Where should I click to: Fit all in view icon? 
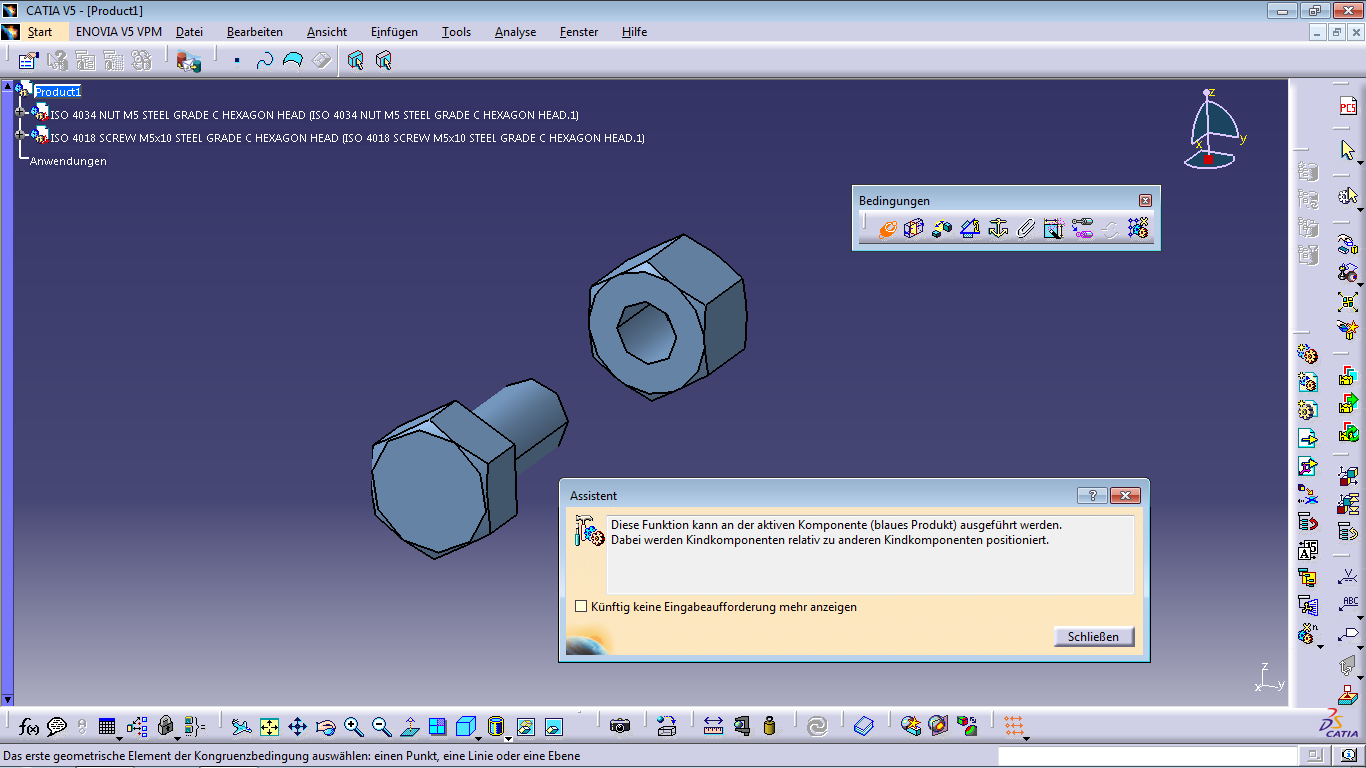pyautogui.click(x=269, y=726)
